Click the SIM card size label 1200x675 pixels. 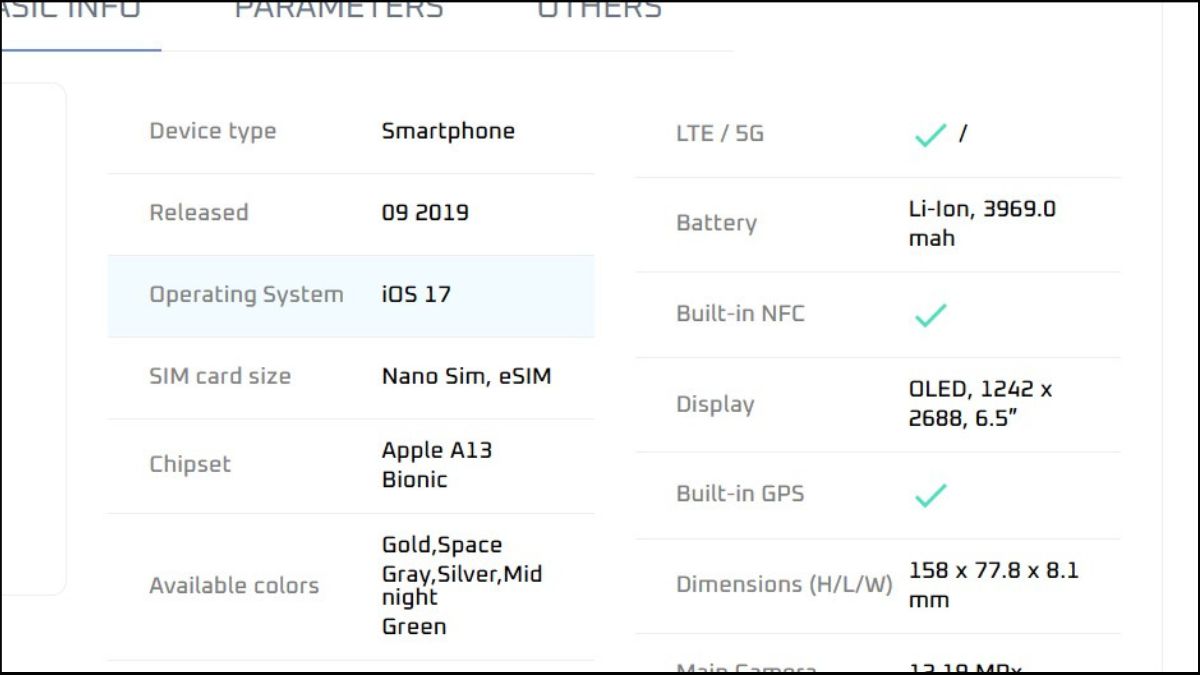tap(220, 377)
